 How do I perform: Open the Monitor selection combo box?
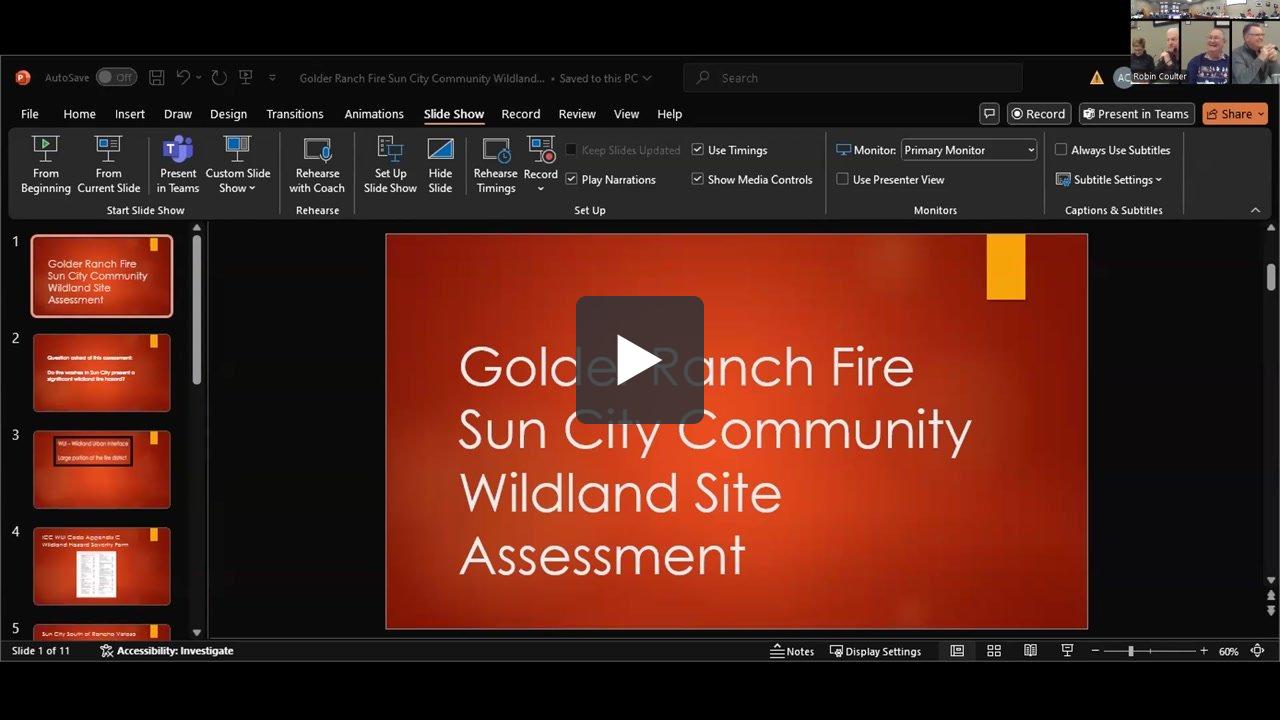click(969, 150)
